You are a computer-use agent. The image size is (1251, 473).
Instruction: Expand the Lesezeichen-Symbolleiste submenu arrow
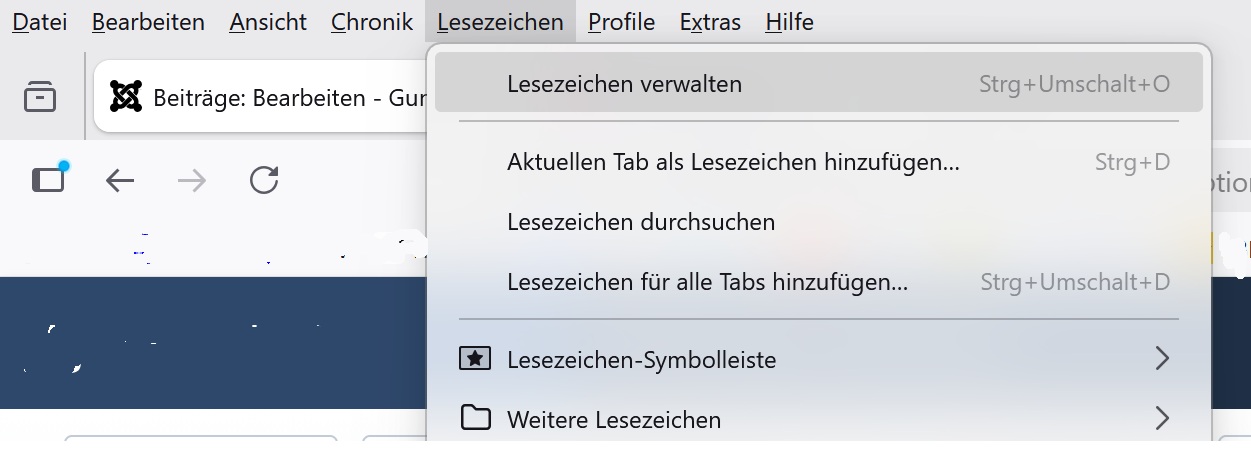click(1161, 358)
